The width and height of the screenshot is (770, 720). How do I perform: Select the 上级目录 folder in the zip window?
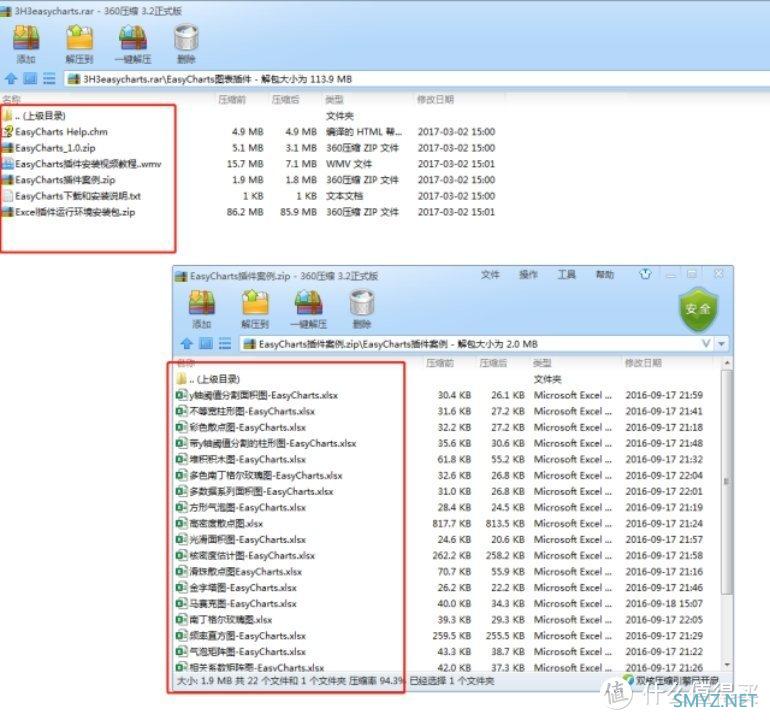(x=208, y=379)
